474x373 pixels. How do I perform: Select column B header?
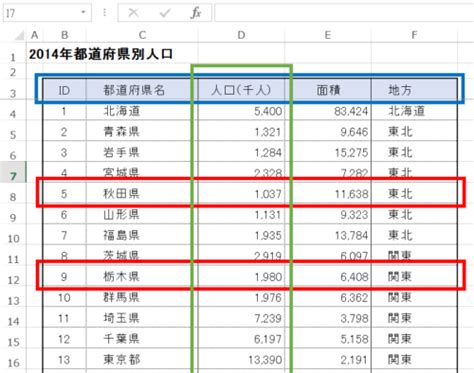coord(65,35)
